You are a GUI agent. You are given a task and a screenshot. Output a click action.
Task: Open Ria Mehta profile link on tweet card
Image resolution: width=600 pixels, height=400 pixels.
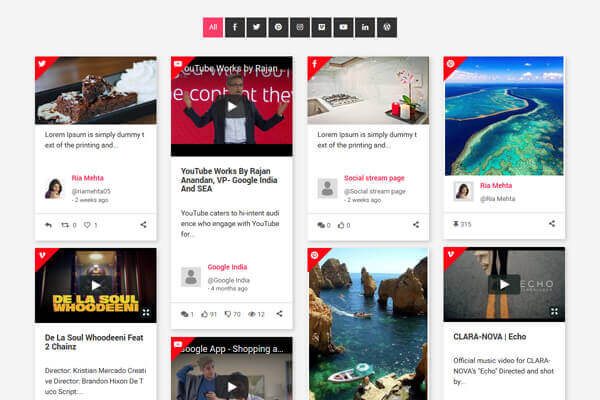click(x=88, y=178)
